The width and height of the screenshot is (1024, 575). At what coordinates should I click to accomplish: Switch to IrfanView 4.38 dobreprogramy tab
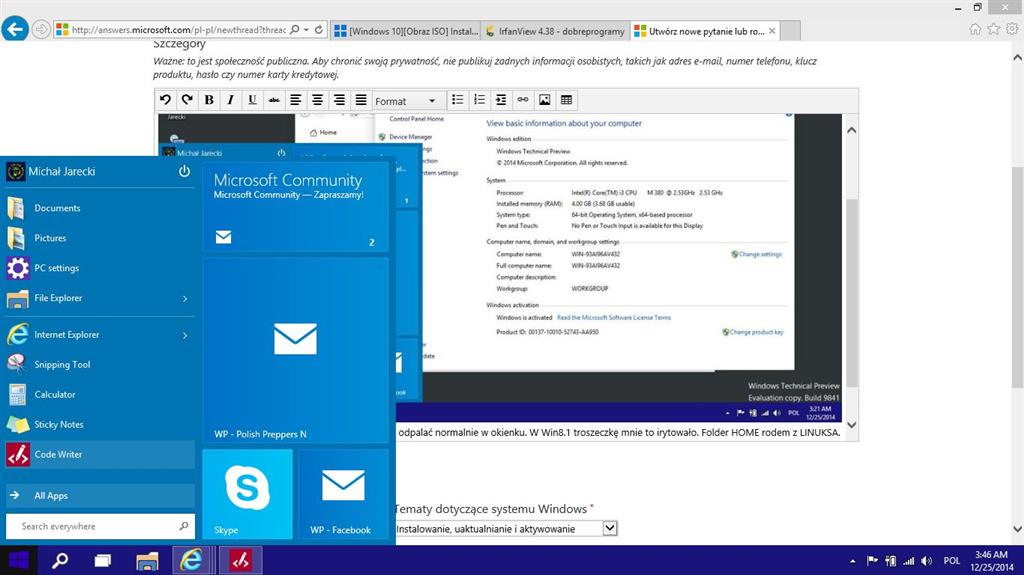coord(555,31)
